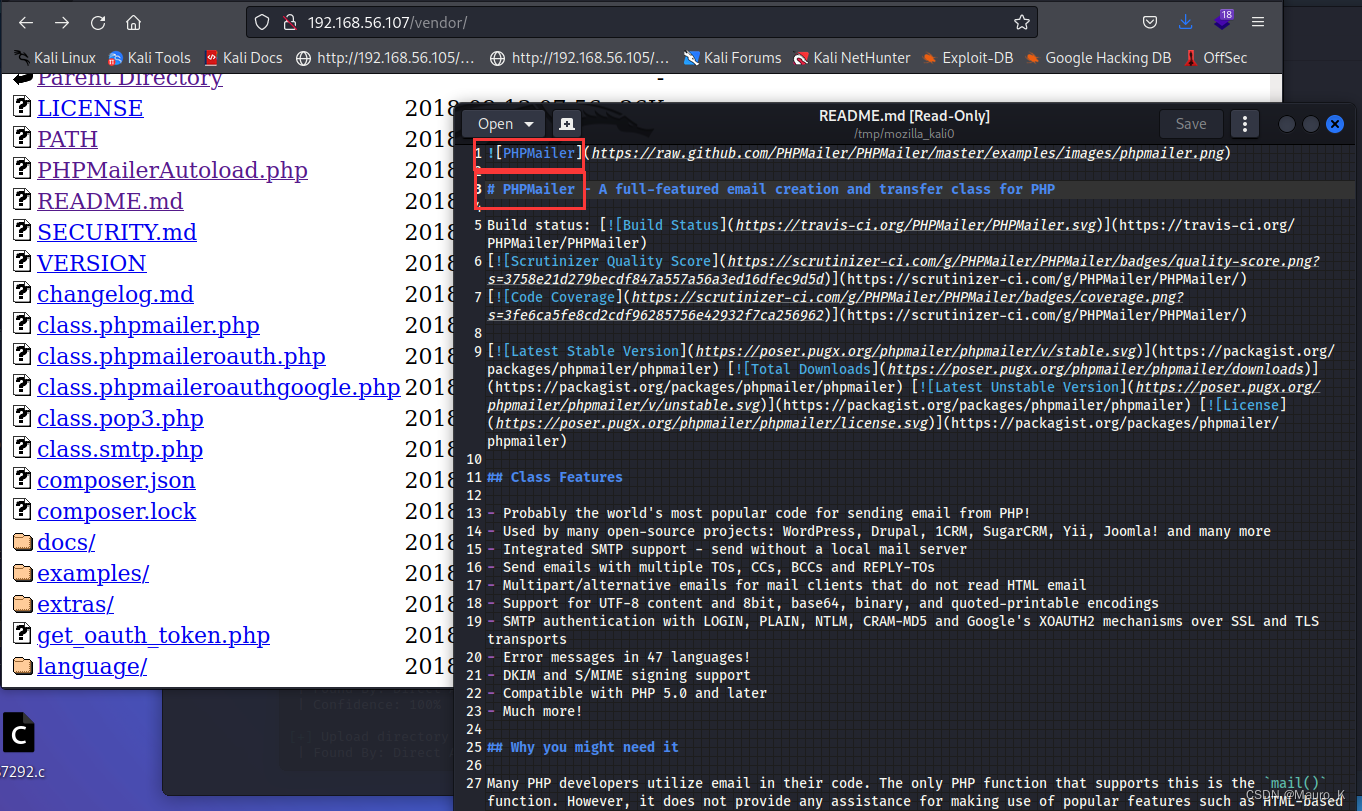Open docs/ folder link
This screenshot has width=1362, height=811.
(66, 542)
